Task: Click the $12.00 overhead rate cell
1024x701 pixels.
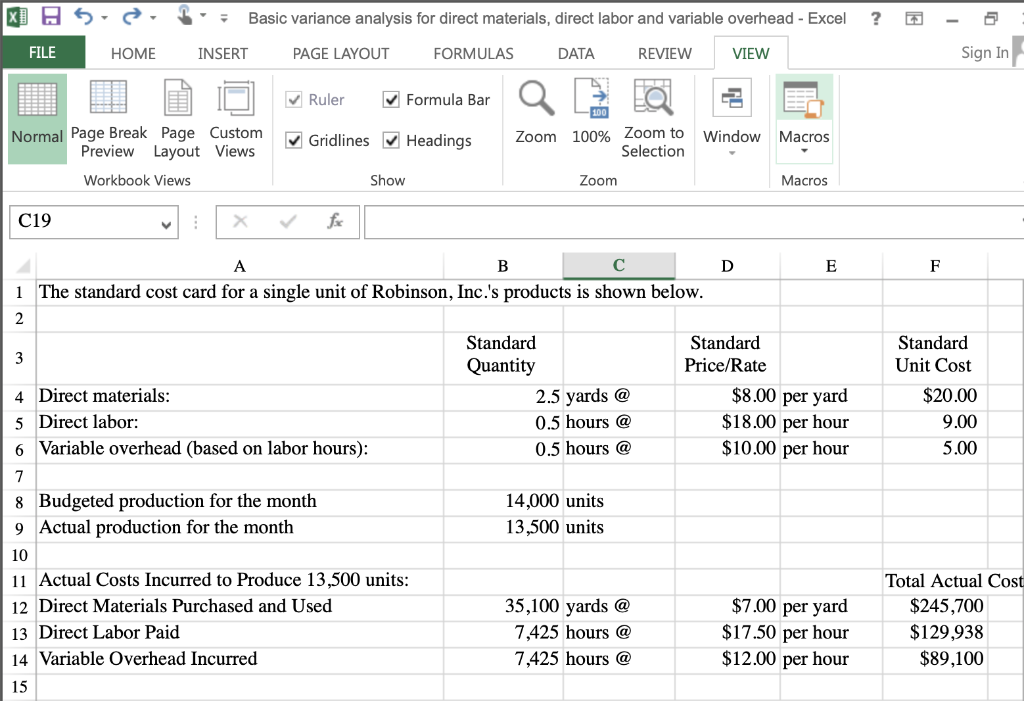Action: click(728, 660)
